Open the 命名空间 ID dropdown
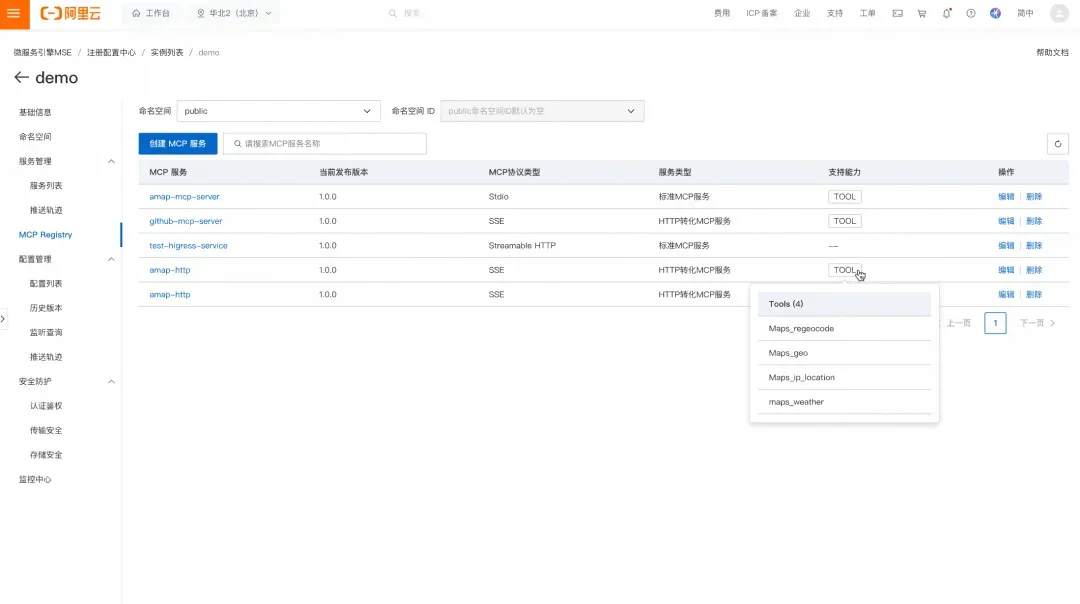The image size is (1080, 604). [542, 111]
